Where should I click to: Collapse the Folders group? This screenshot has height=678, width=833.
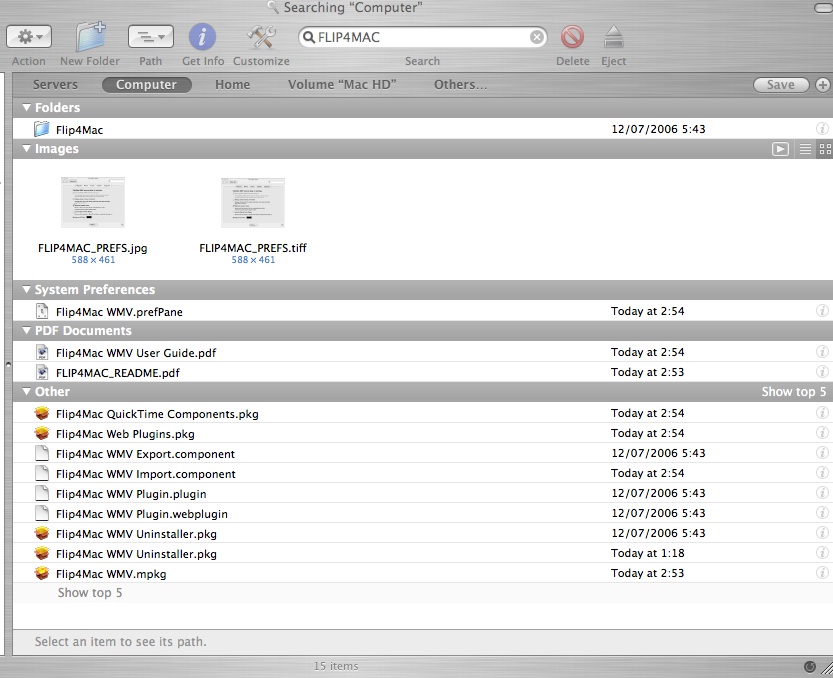[27, 107]
